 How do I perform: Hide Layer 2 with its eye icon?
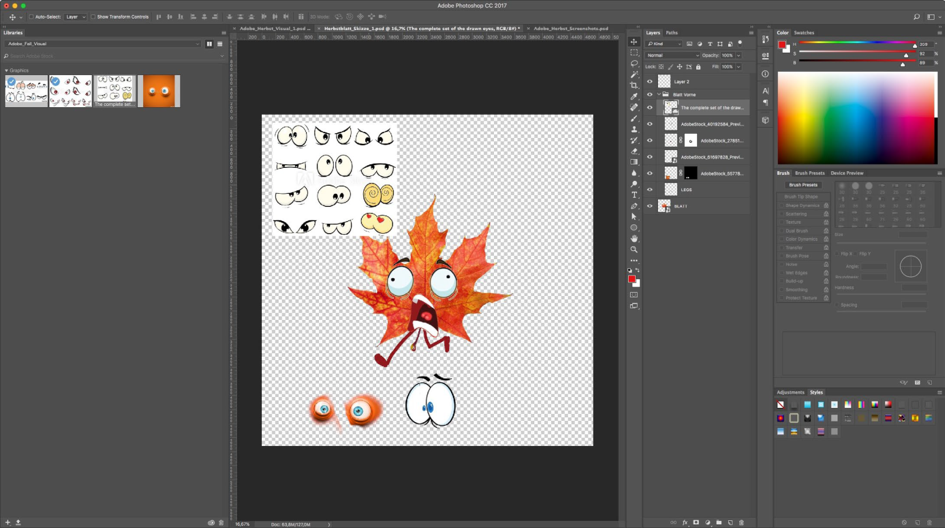[649, 82]
